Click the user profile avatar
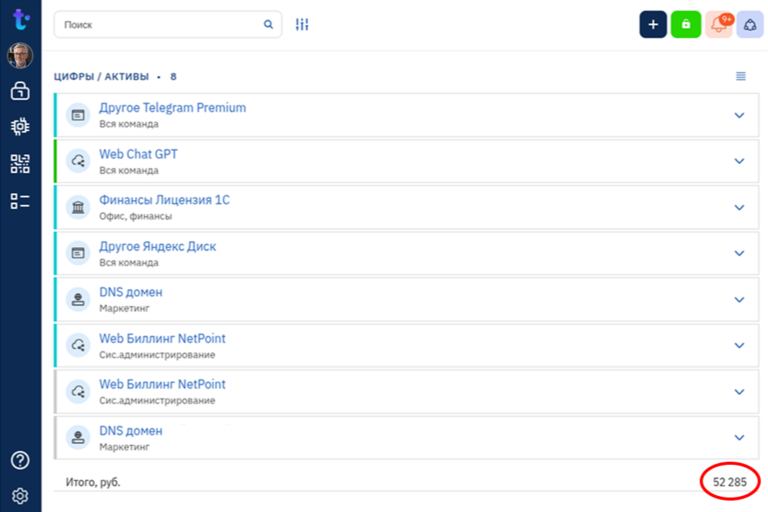The height and width of the screenshot is (512, 768). pos(20,55)
